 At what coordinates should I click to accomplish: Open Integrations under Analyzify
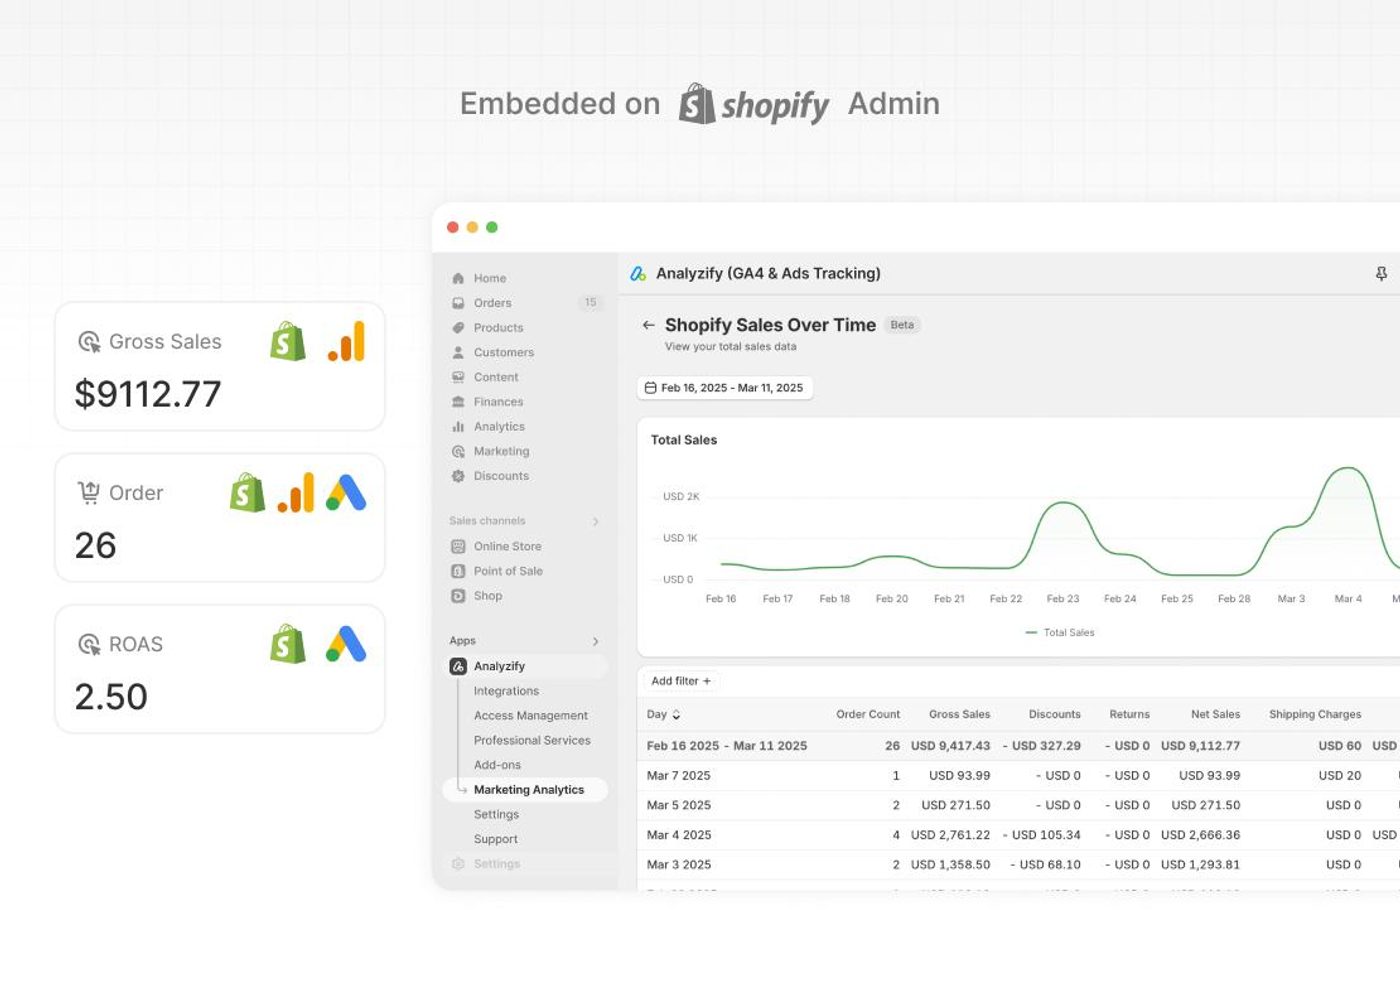[x=506, y=691]
